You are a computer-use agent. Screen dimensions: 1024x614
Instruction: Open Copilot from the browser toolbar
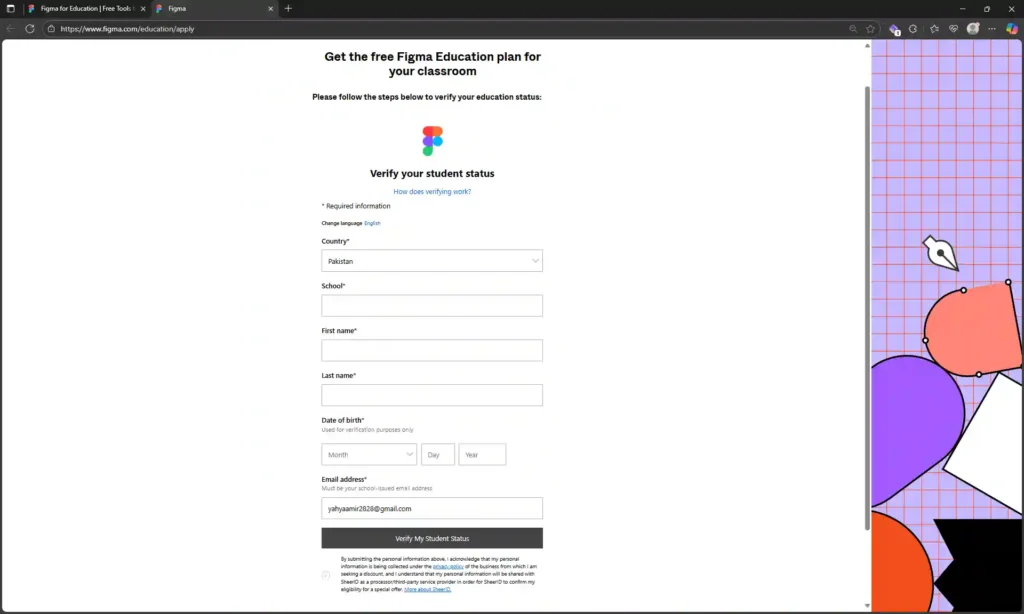(x=1010, y=29)
